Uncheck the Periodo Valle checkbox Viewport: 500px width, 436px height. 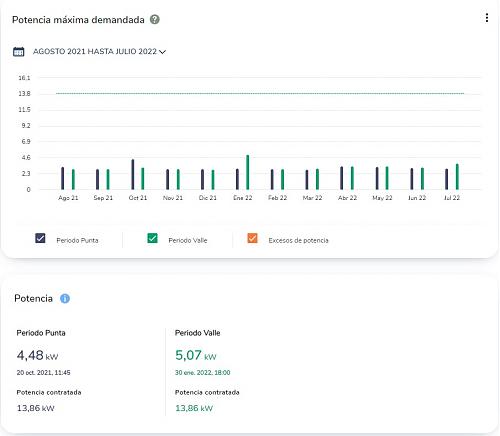pos(152,238)
